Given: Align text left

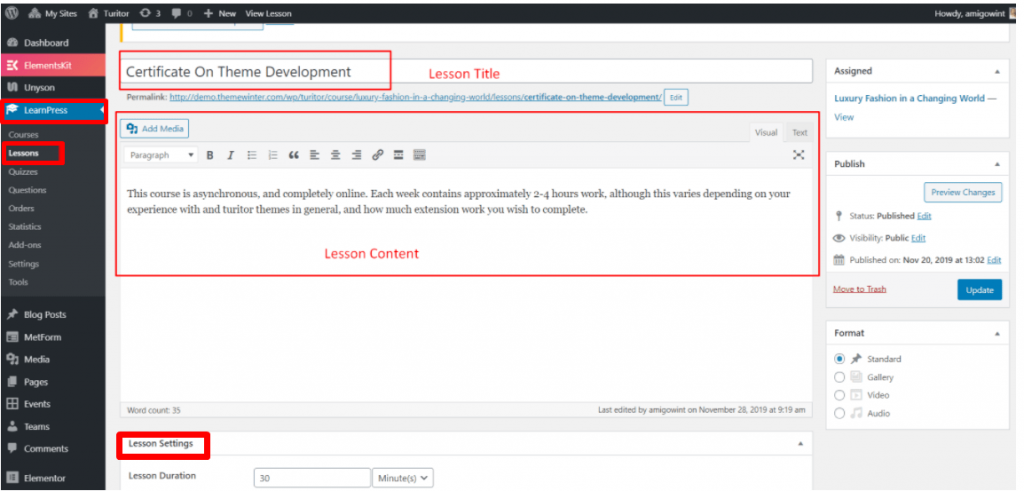Looking at the screenshot, I should coord(315,155).
